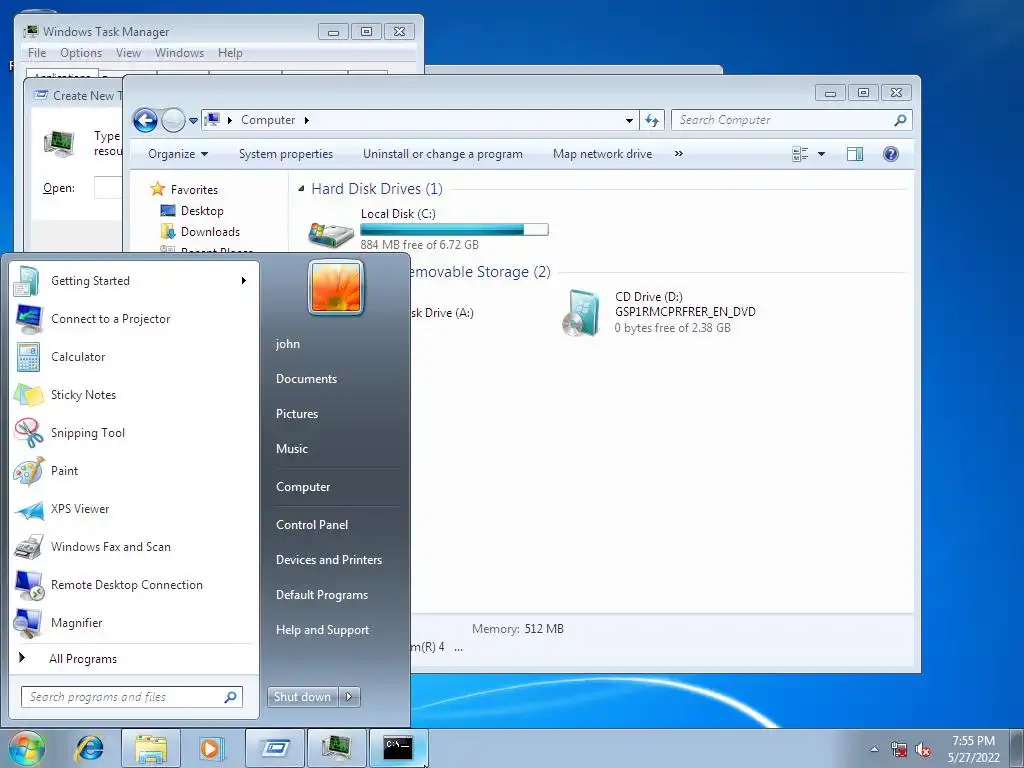Click the clock showing 7:55 PM
1024x768 pixels.
973,741
